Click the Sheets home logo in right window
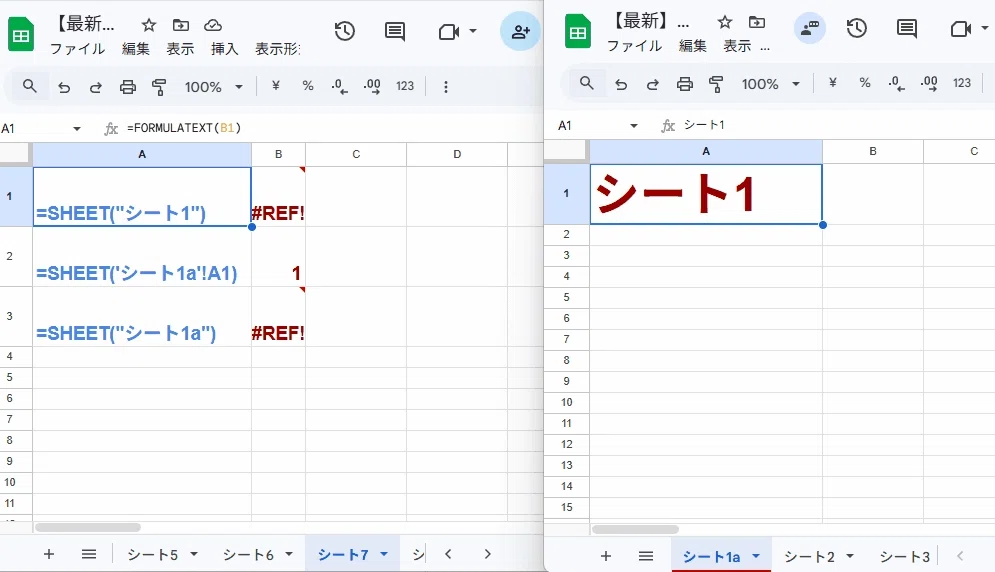 coord(578,32)
